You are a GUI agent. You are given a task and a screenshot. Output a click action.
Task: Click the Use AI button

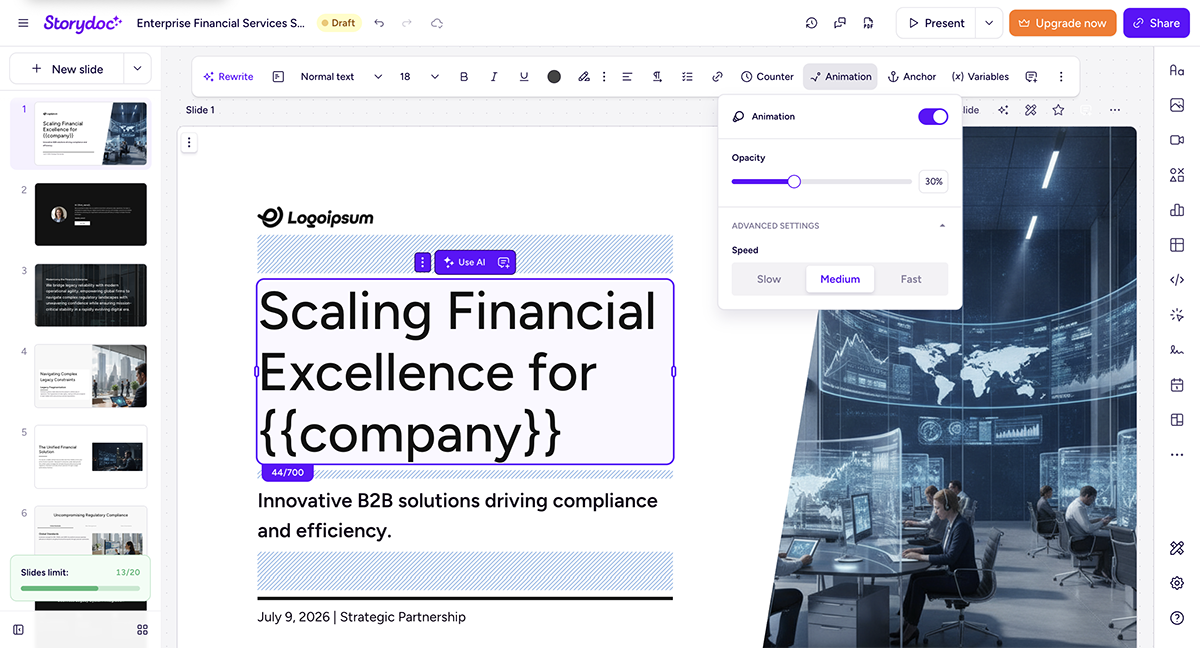[464, 262]
